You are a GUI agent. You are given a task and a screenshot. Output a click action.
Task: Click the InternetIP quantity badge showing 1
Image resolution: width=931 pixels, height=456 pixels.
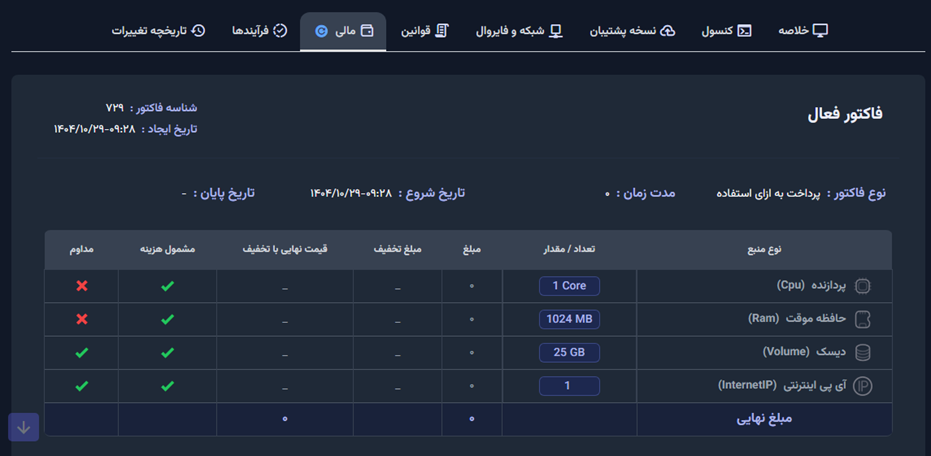569,386
